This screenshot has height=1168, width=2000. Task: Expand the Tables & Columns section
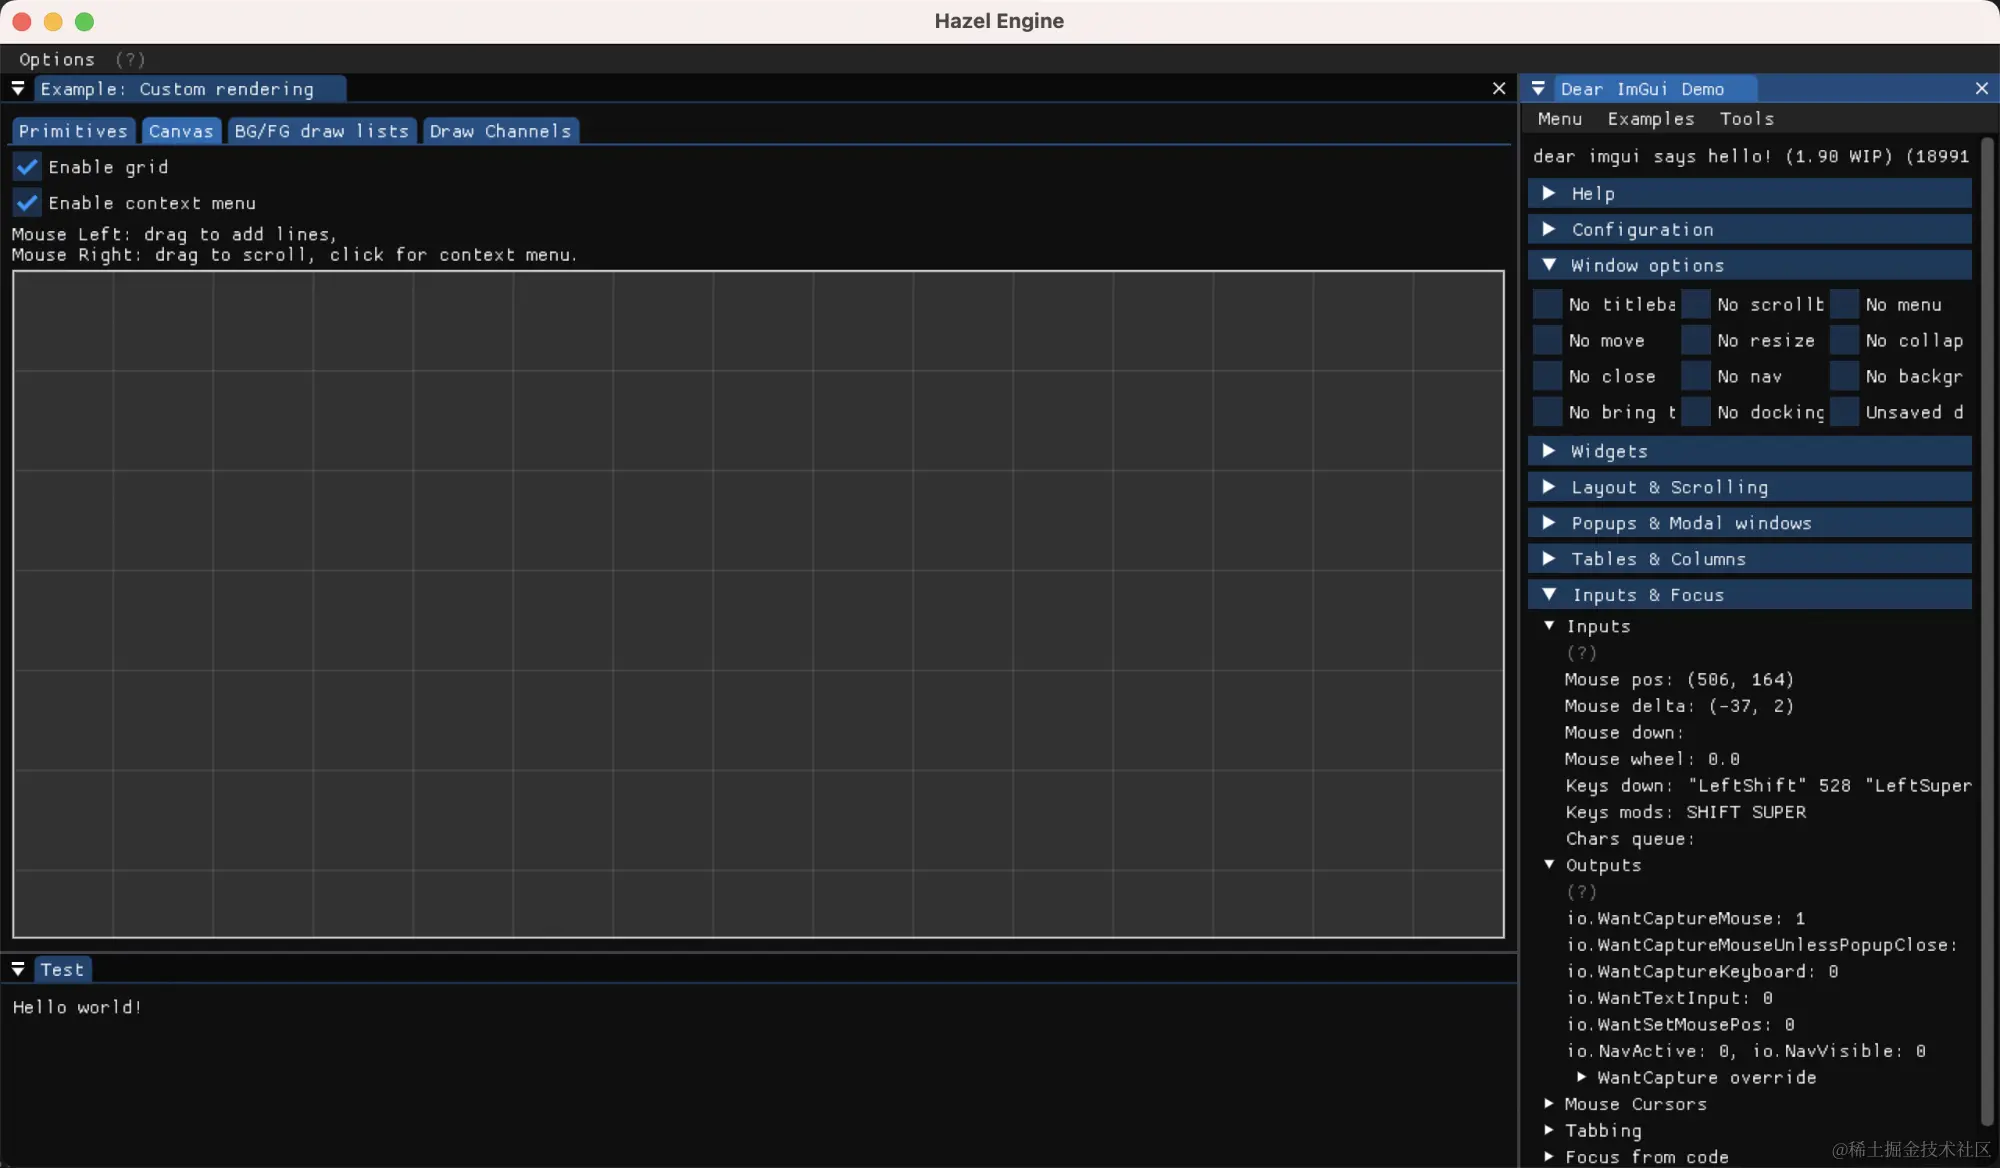pyautogui.click(x=1750, y=559)
